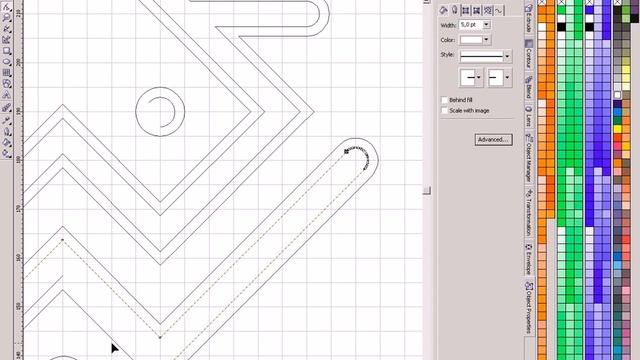Click no-color X on rightmost palette

617,2
